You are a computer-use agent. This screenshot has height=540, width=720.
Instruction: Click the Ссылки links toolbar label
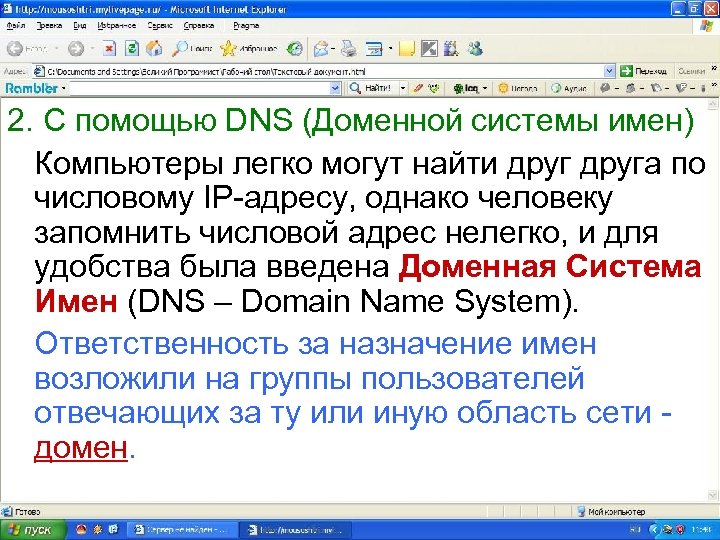(691, 71)
